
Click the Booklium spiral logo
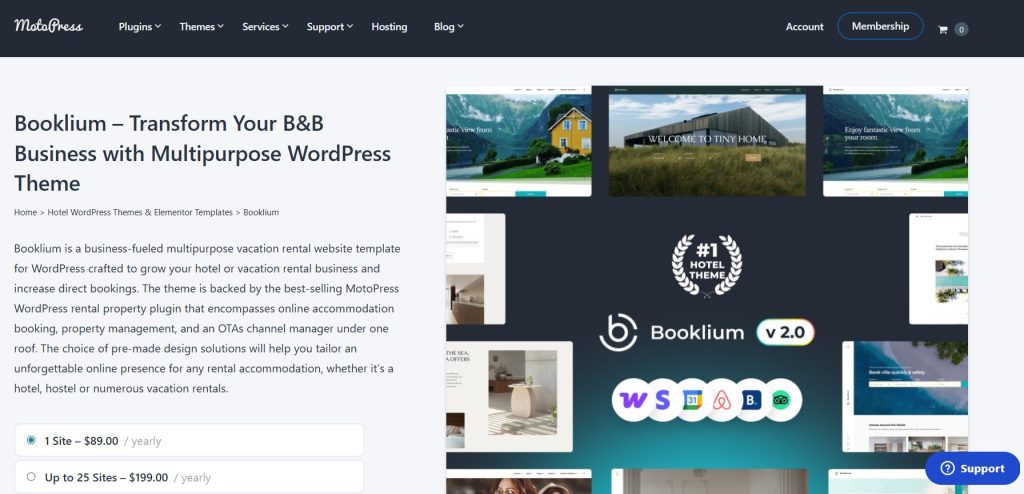pyautogui.click(x=618, y=332)
